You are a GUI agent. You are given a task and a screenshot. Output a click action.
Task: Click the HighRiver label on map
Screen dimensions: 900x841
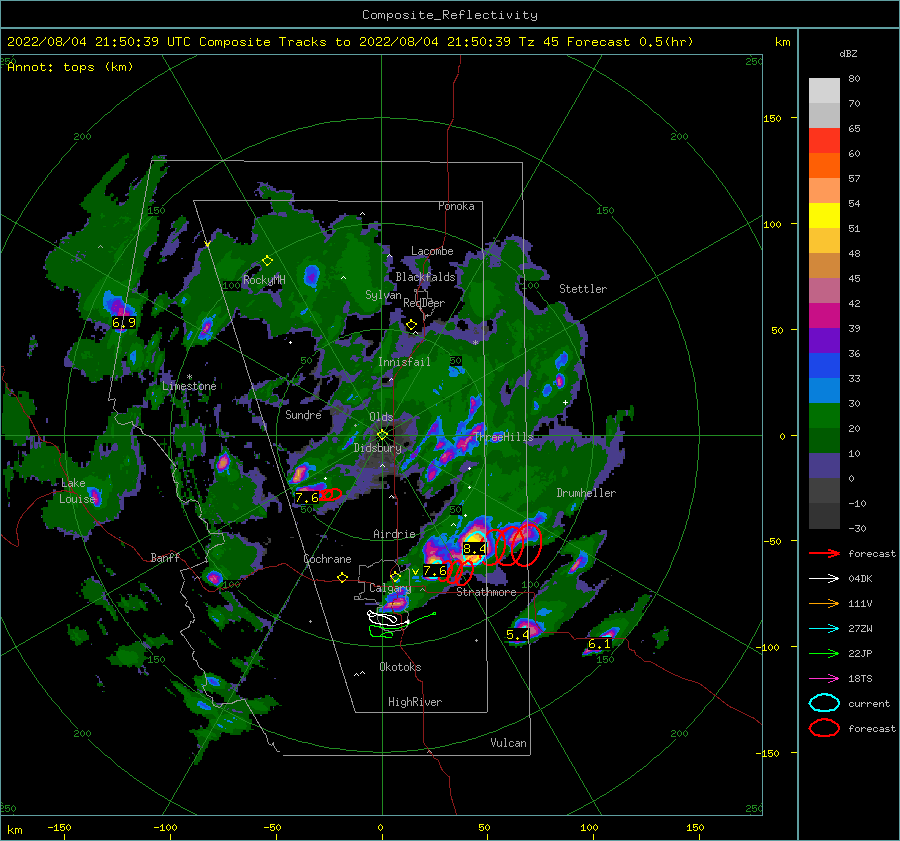point(415,702)
